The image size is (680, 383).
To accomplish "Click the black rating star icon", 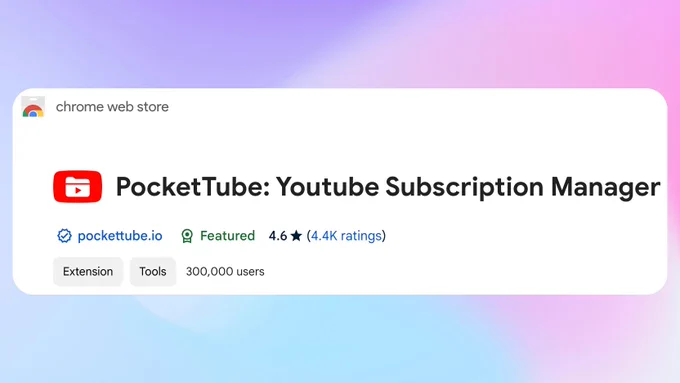I will (x=296, y=236).
